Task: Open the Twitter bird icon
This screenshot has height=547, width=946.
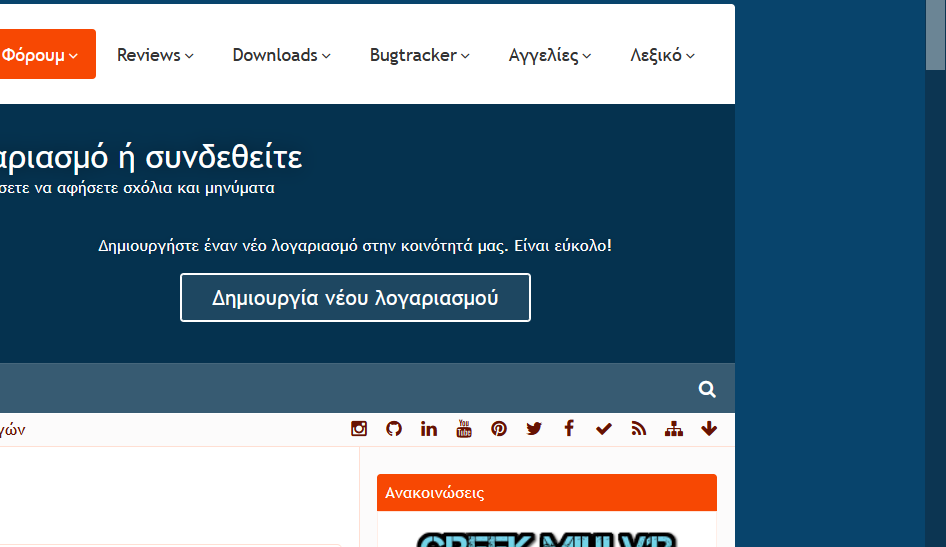Action: coord(534,429)
